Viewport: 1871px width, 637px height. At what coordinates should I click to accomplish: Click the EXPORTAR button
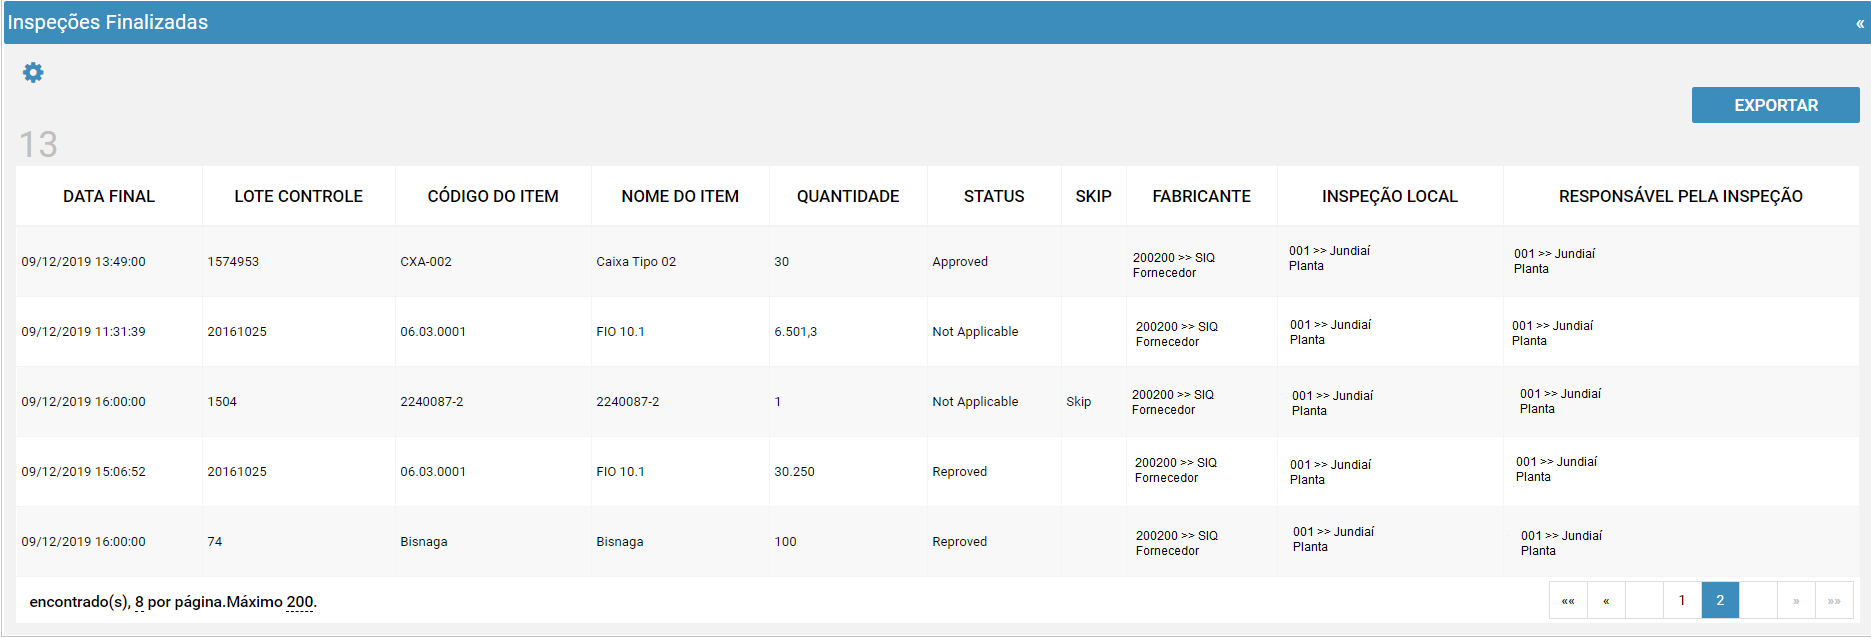coord(1775,105)
